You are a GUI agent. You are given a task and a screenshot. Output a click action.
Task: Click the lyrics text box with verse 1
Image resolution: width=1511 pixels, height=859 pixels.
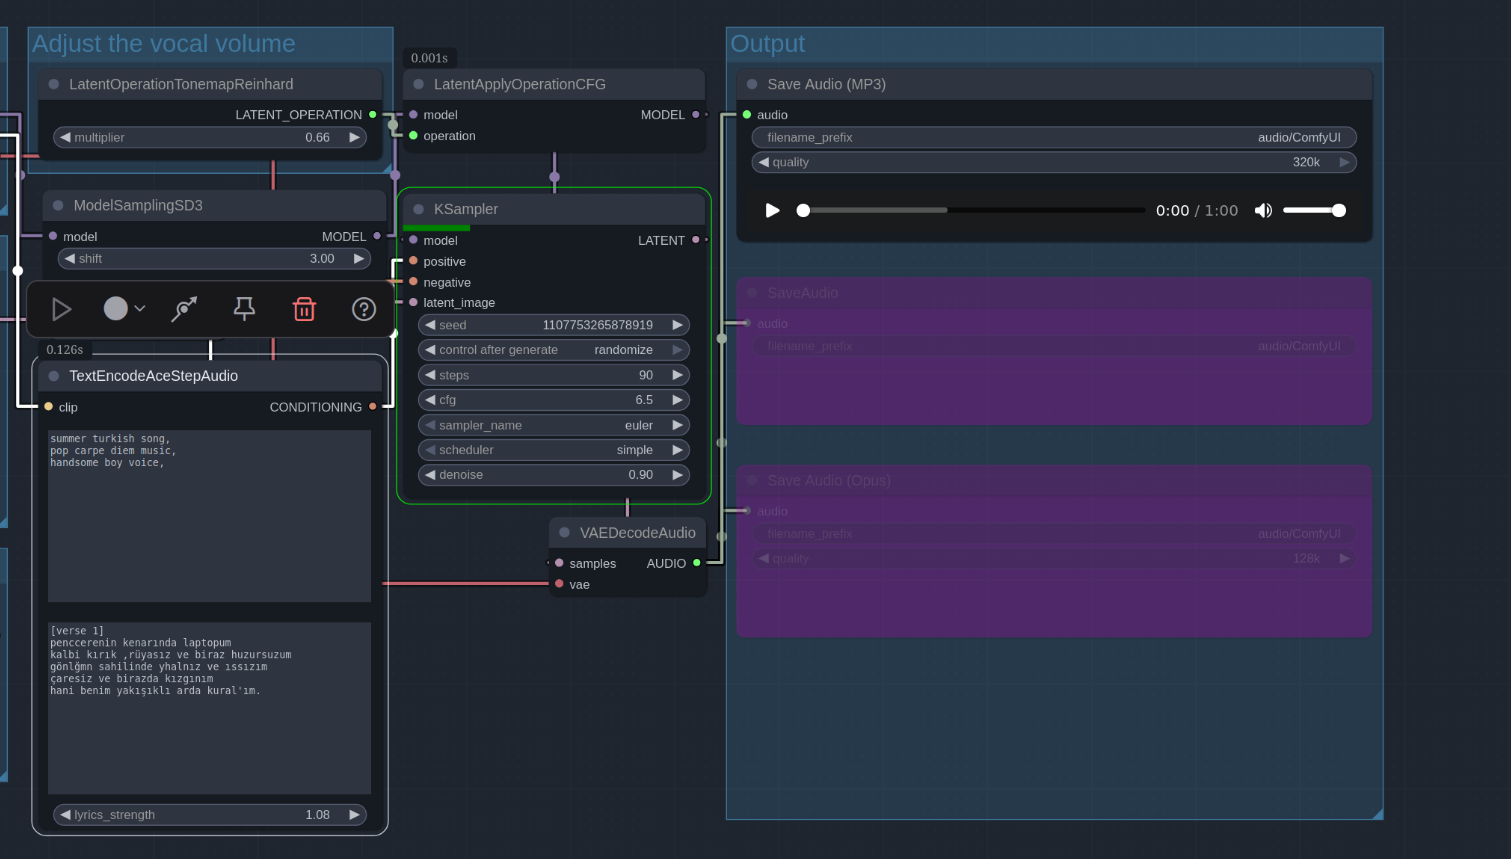tap(209, 708)
